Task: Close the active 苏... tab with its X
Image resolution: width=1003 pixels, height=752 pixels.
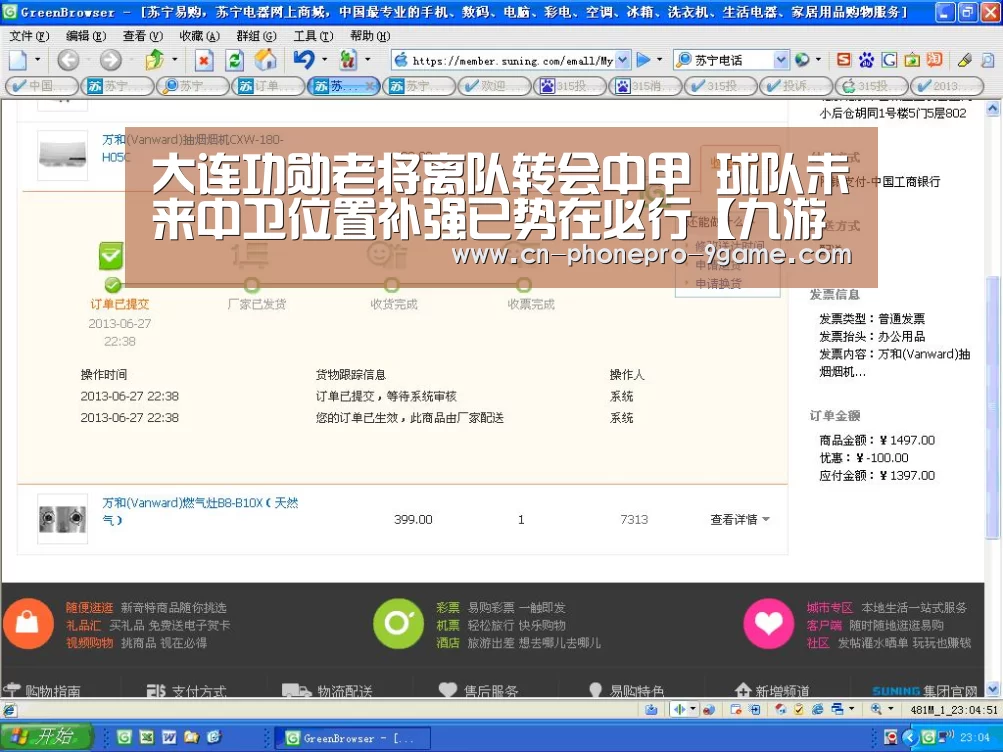Action: click(370, 86)
